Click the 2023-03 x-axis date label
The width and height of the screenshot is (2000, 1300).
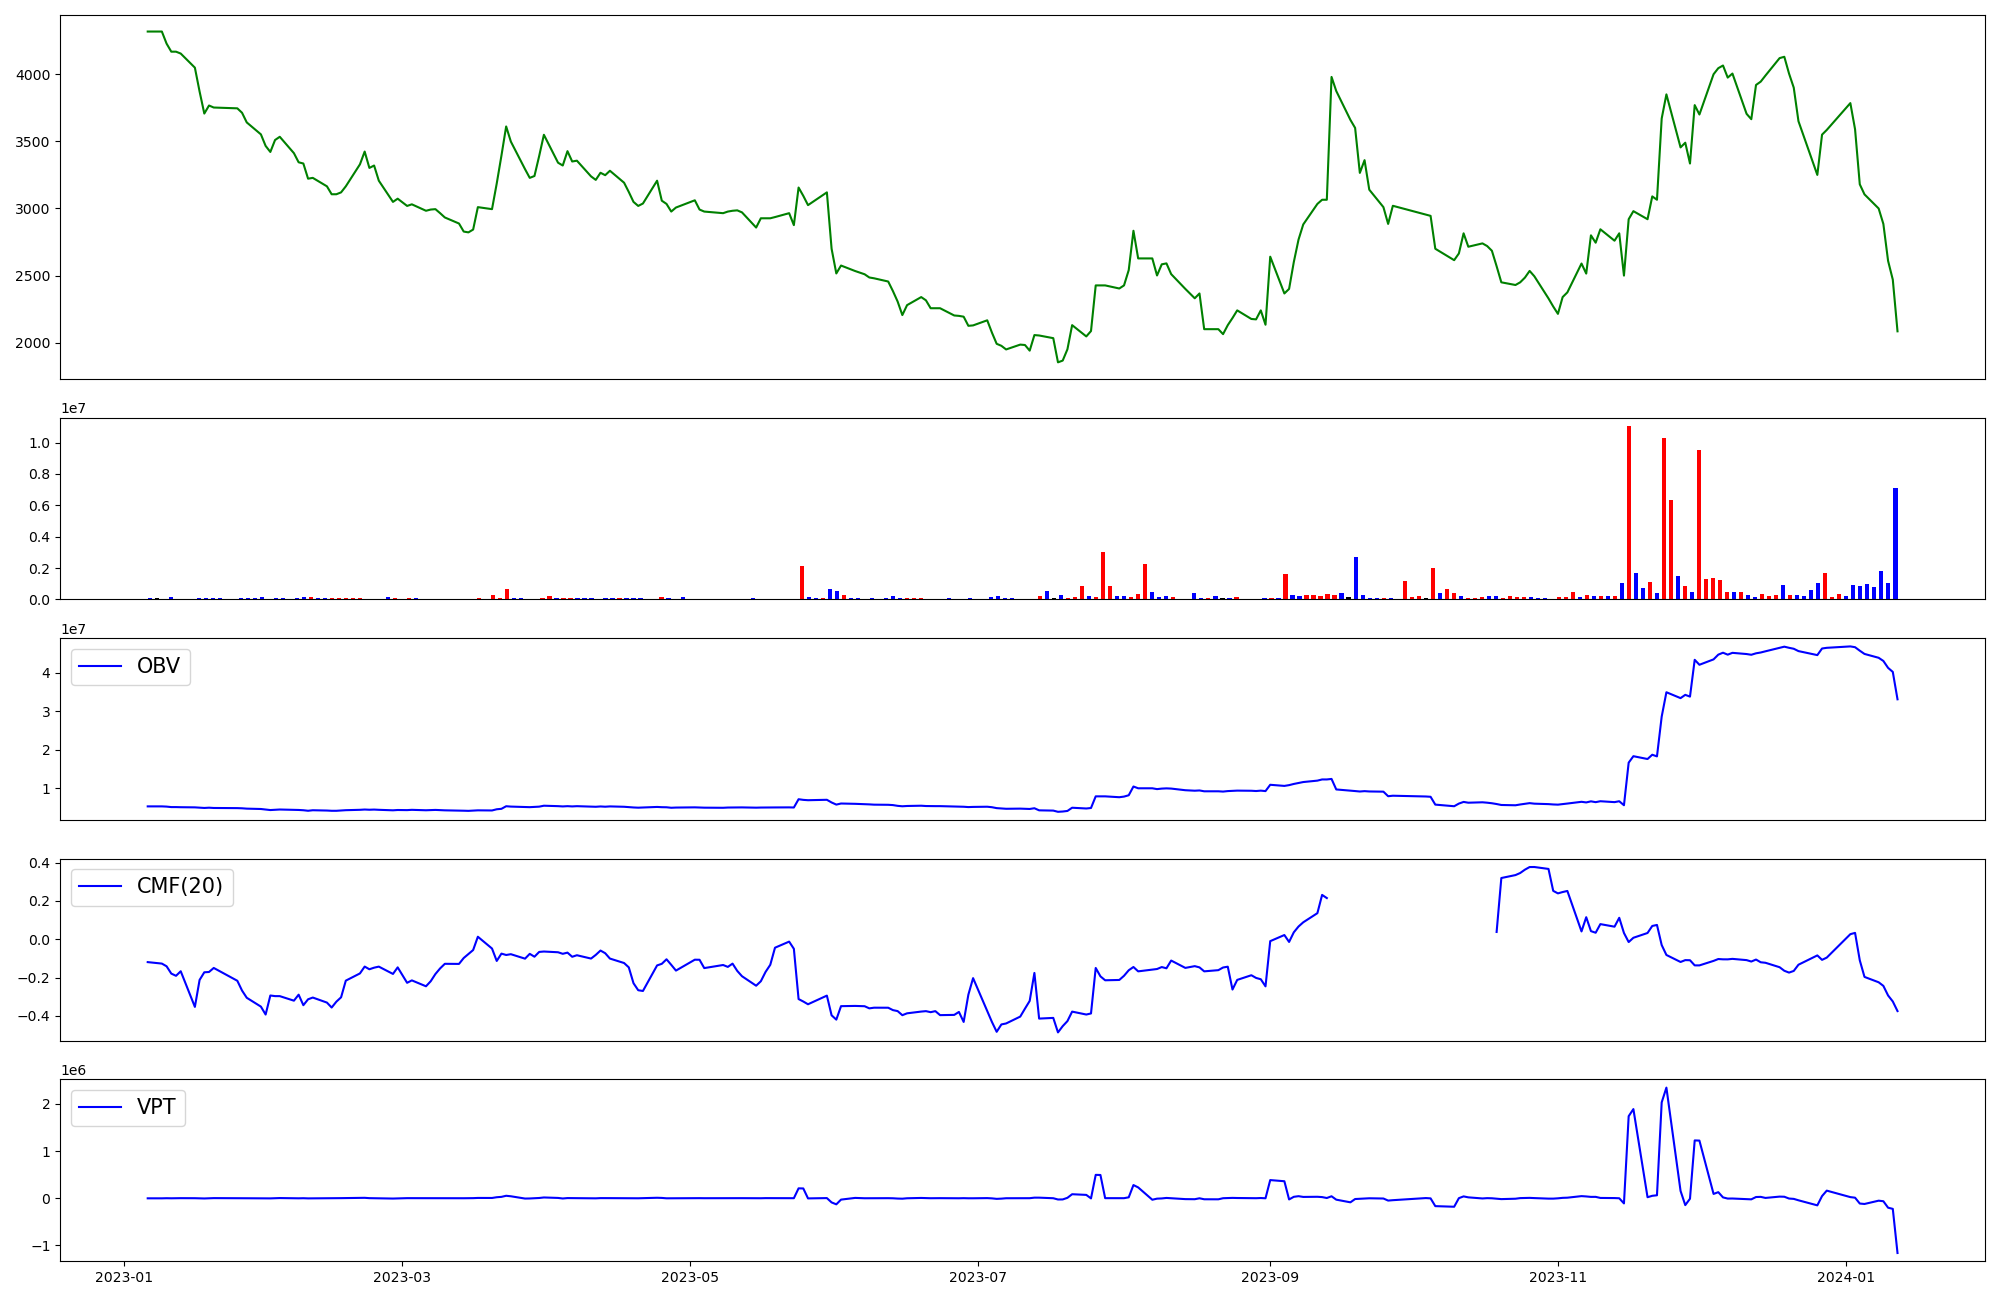pos(402,1277)
